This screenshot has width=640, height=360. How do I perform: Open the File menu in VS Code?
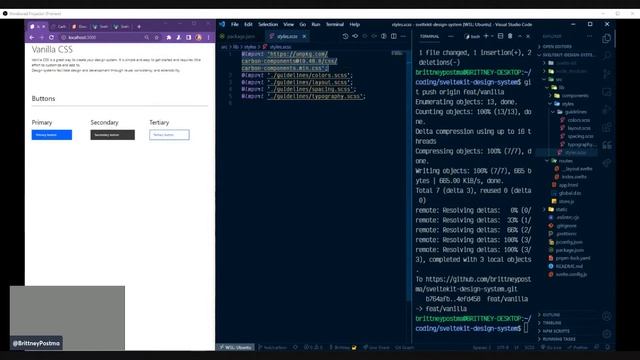235,24
